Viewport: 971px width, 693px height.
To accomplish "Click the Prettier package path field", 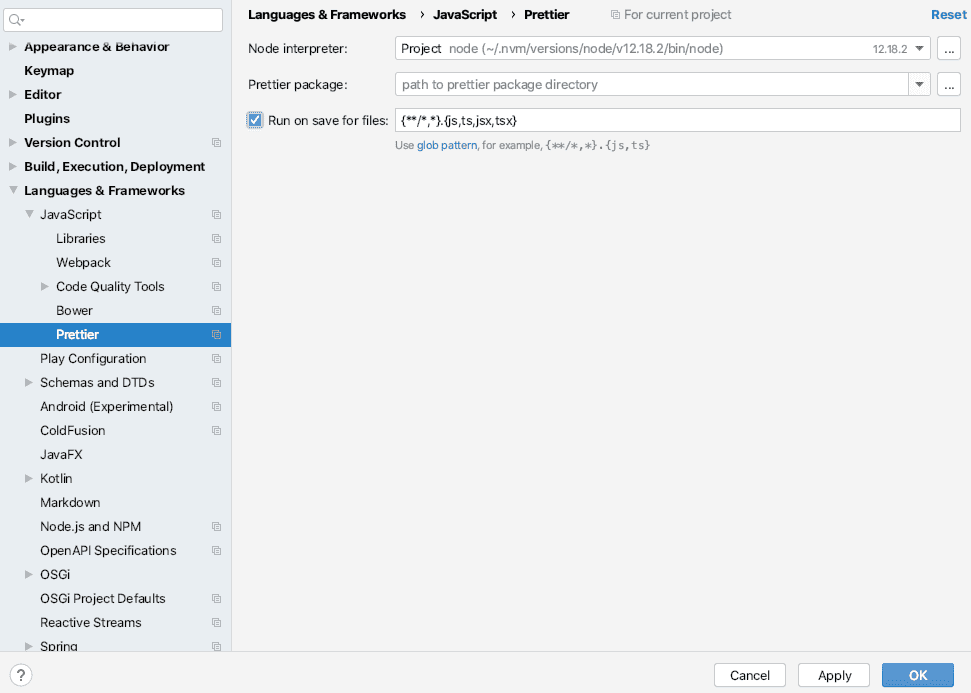I will [651, 84].
